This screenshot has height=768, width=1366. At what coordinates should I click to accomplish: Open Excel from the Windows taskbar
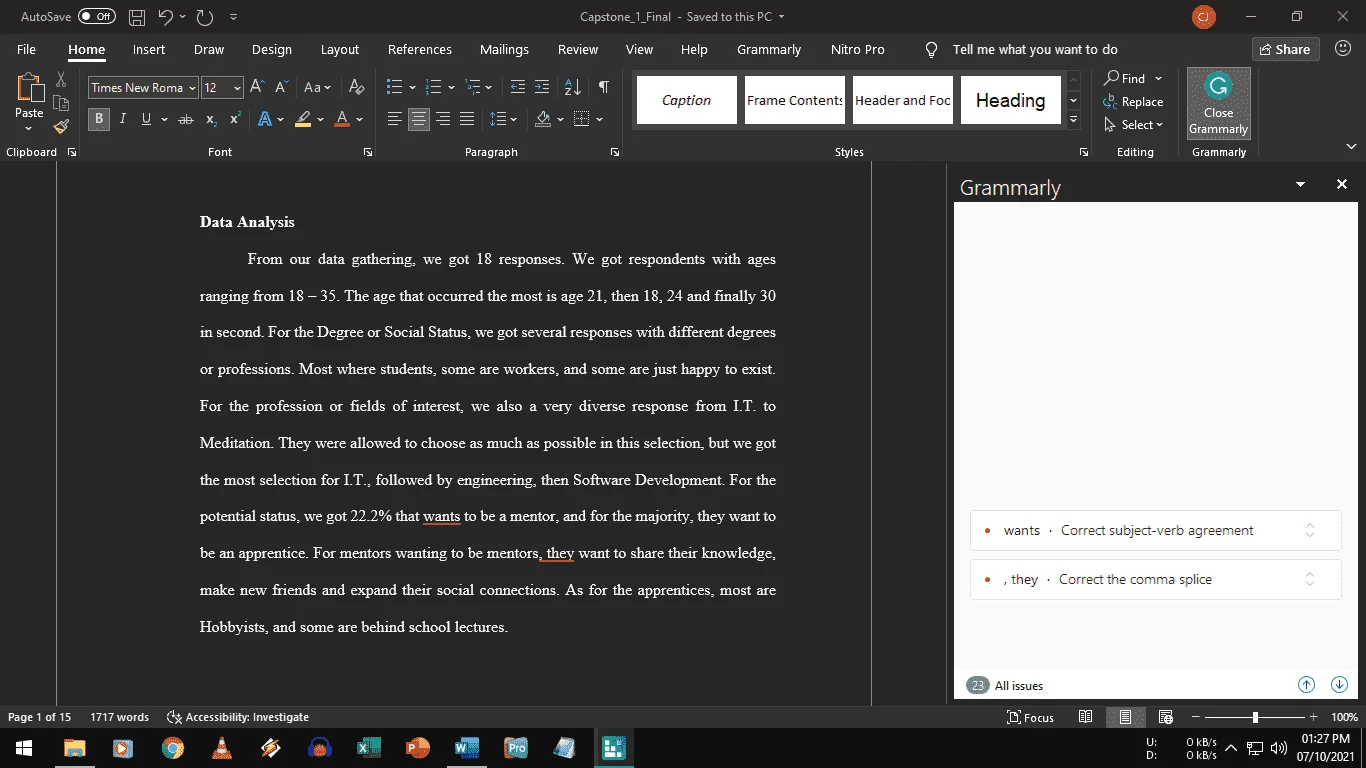pyautogui.click(x=368, y=747)
